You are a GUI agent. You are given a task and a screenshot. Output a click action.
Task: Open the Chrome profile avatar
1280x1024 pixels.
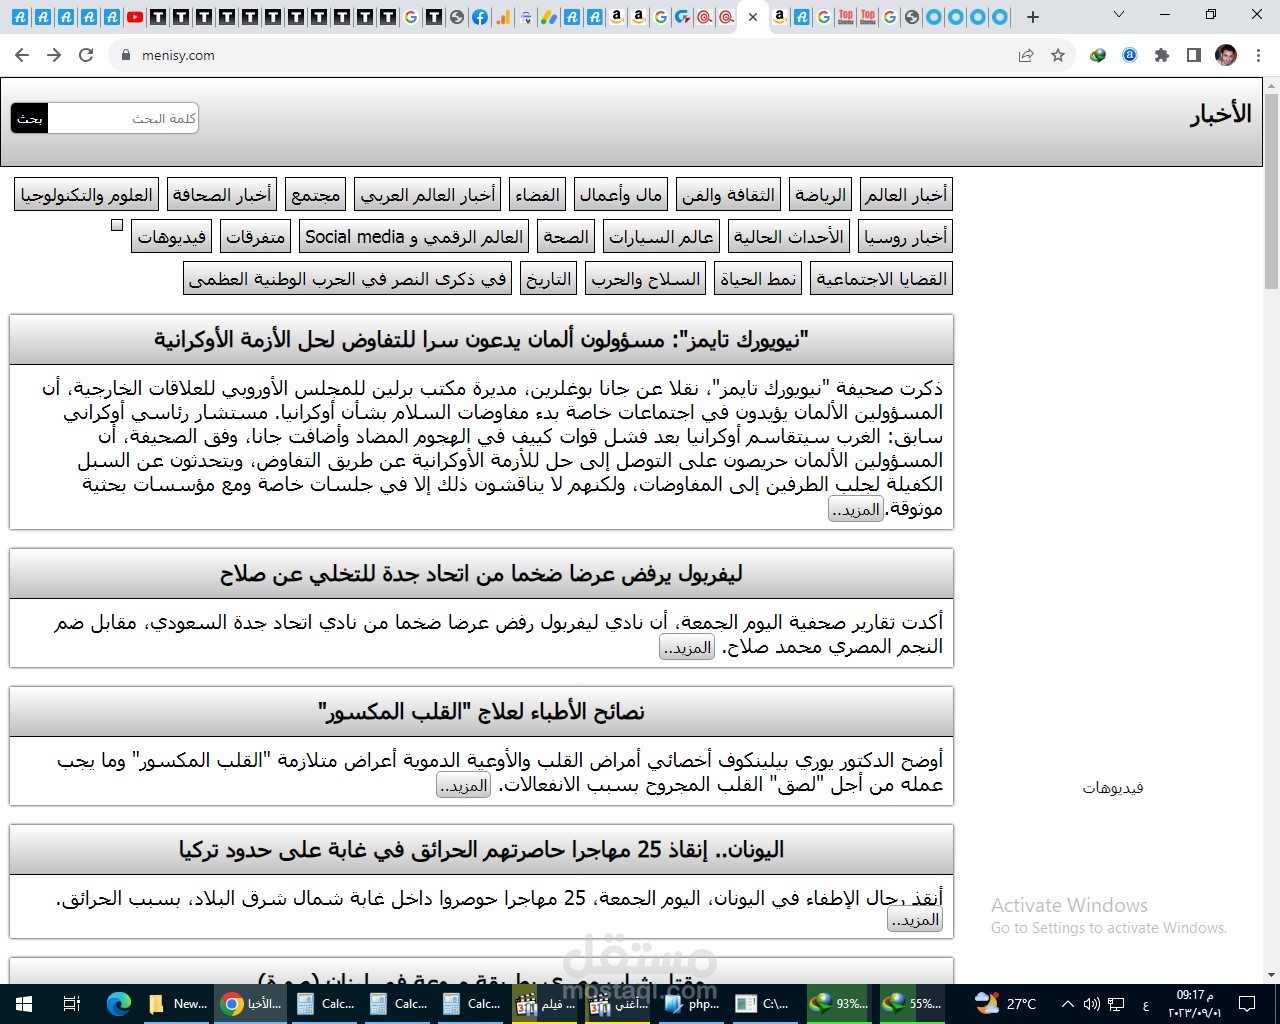(1226, 55)
